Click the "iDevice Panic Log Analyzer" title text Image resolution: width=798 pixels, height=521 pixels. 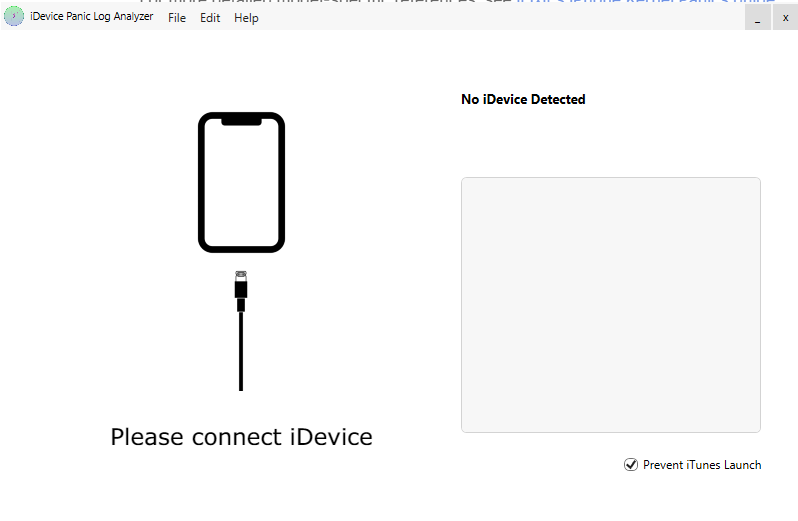[92, 16]
